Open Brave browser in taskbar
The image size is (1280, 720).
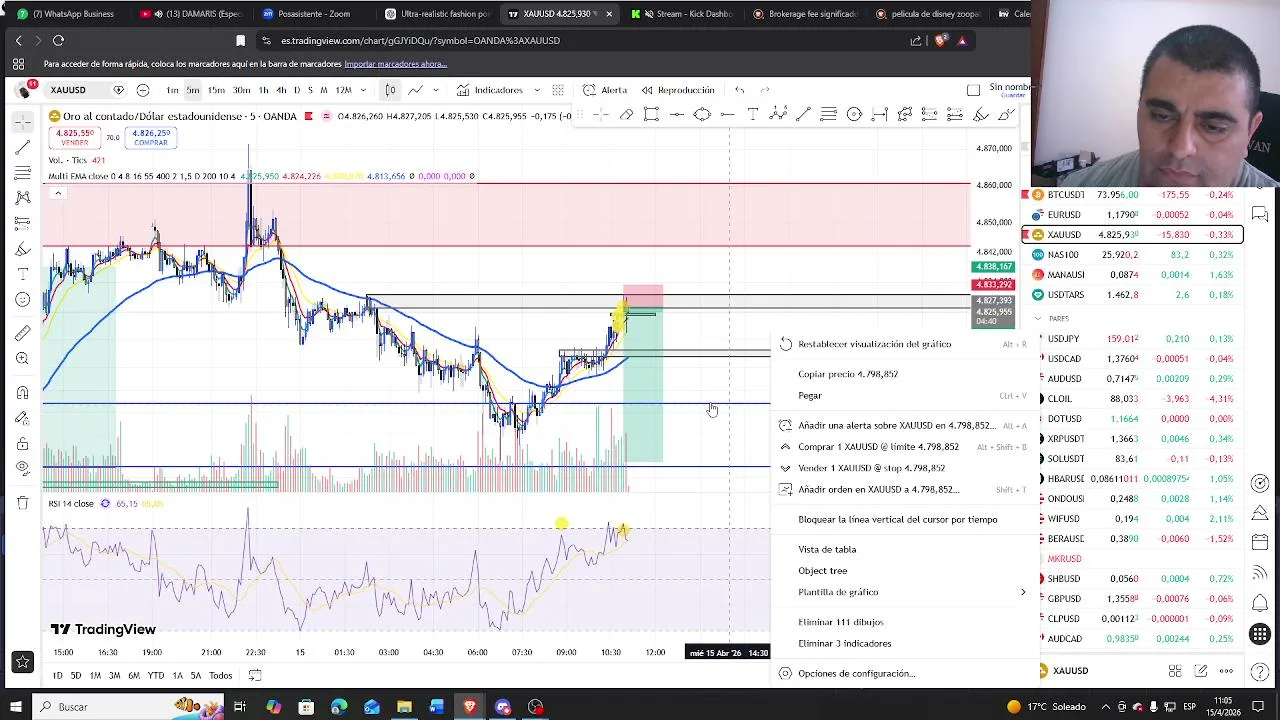470,707
